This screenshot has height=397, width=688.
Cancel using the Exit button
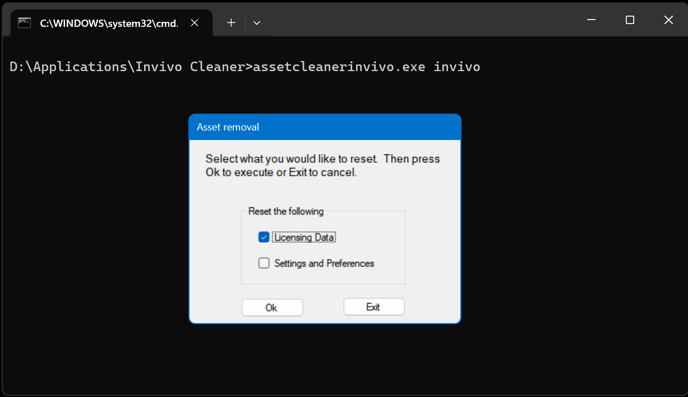coord(374,307)
